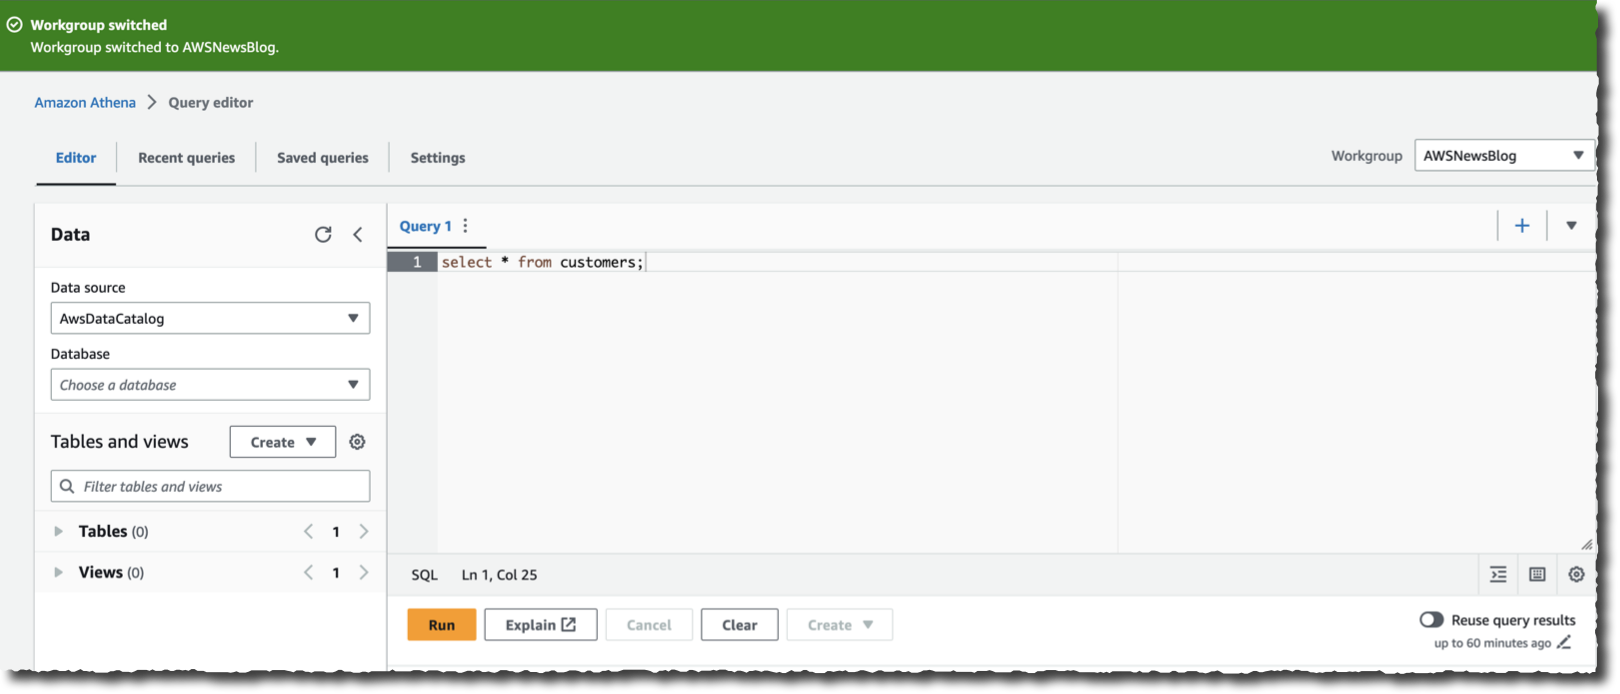This screenshot has width=1620, height=694.
Task: Click the search icon in filter box
Action: 67,486
